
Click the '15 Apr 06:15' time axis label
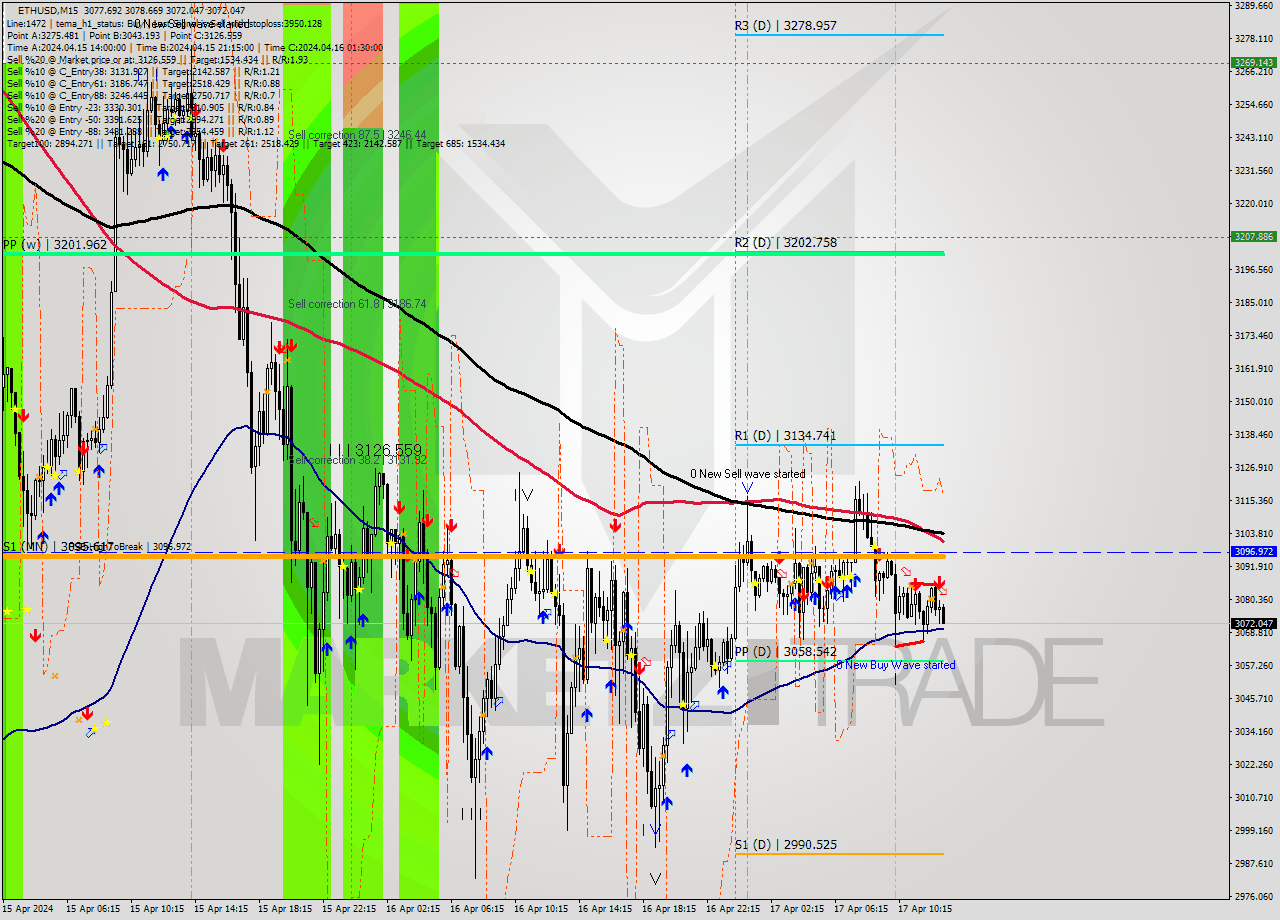93,909
